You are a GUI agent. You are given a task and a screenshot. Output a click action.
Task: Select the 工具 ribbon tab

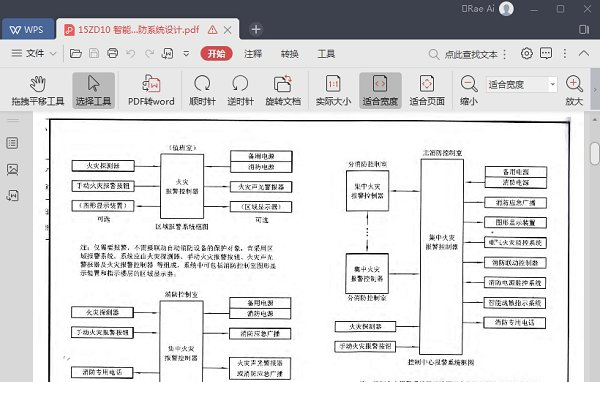tap(326, 54)
